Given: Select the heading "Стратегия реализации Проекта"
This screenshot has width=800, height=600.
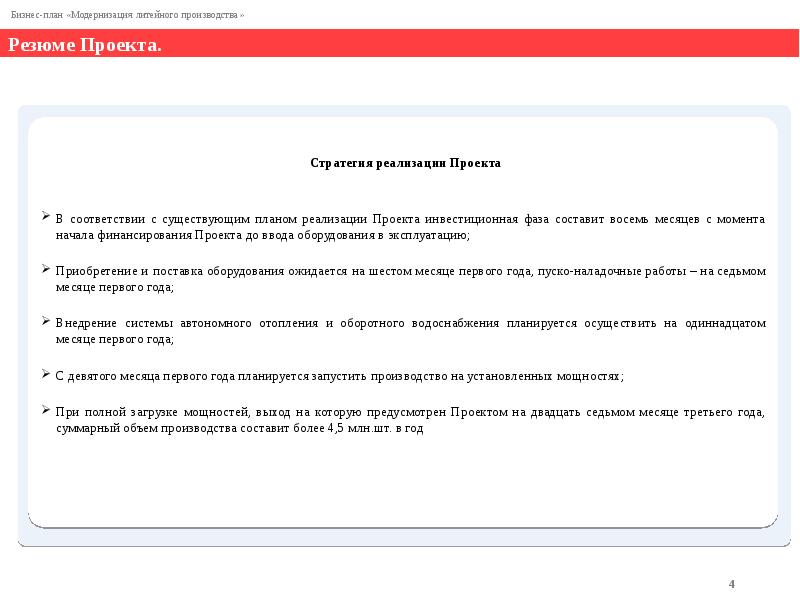Looking at the screenshot, I should (x=405, y=162).
